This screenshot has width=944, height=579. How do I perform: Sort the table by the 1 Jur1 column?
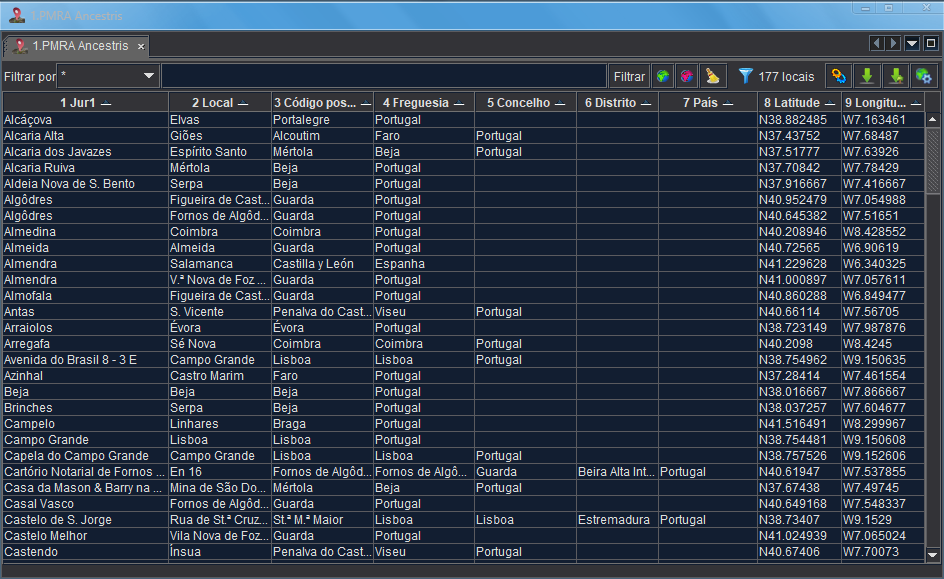click(85, 103)
